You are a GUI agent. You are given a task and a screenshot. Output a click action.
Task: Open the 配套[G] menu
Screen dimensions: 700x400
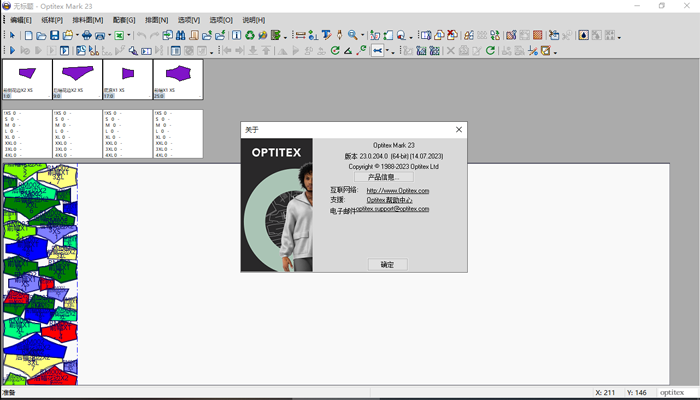(x=124, y=20)
